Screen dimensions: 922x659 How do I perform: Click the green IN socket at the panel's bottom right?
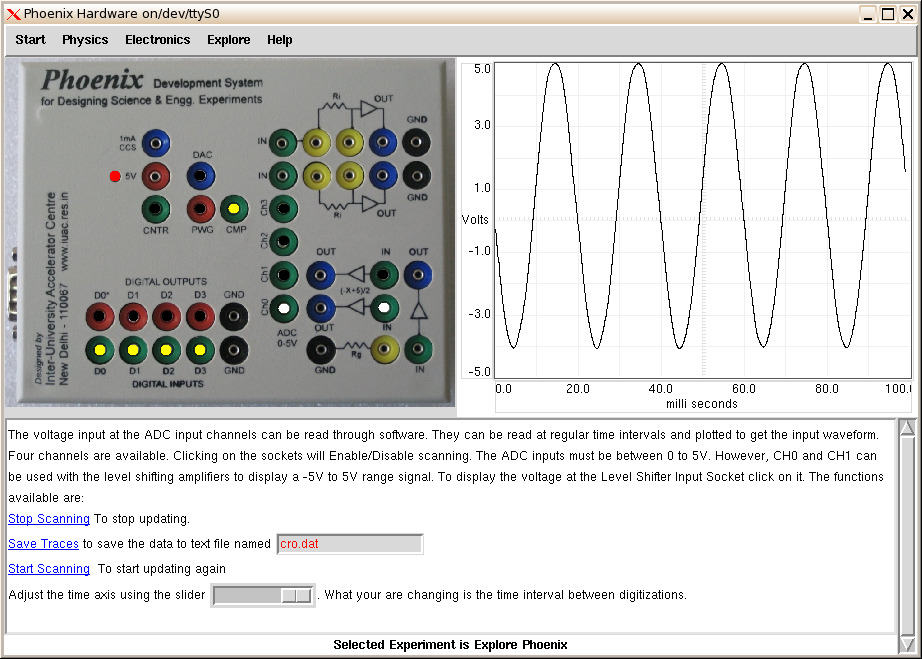418,349
